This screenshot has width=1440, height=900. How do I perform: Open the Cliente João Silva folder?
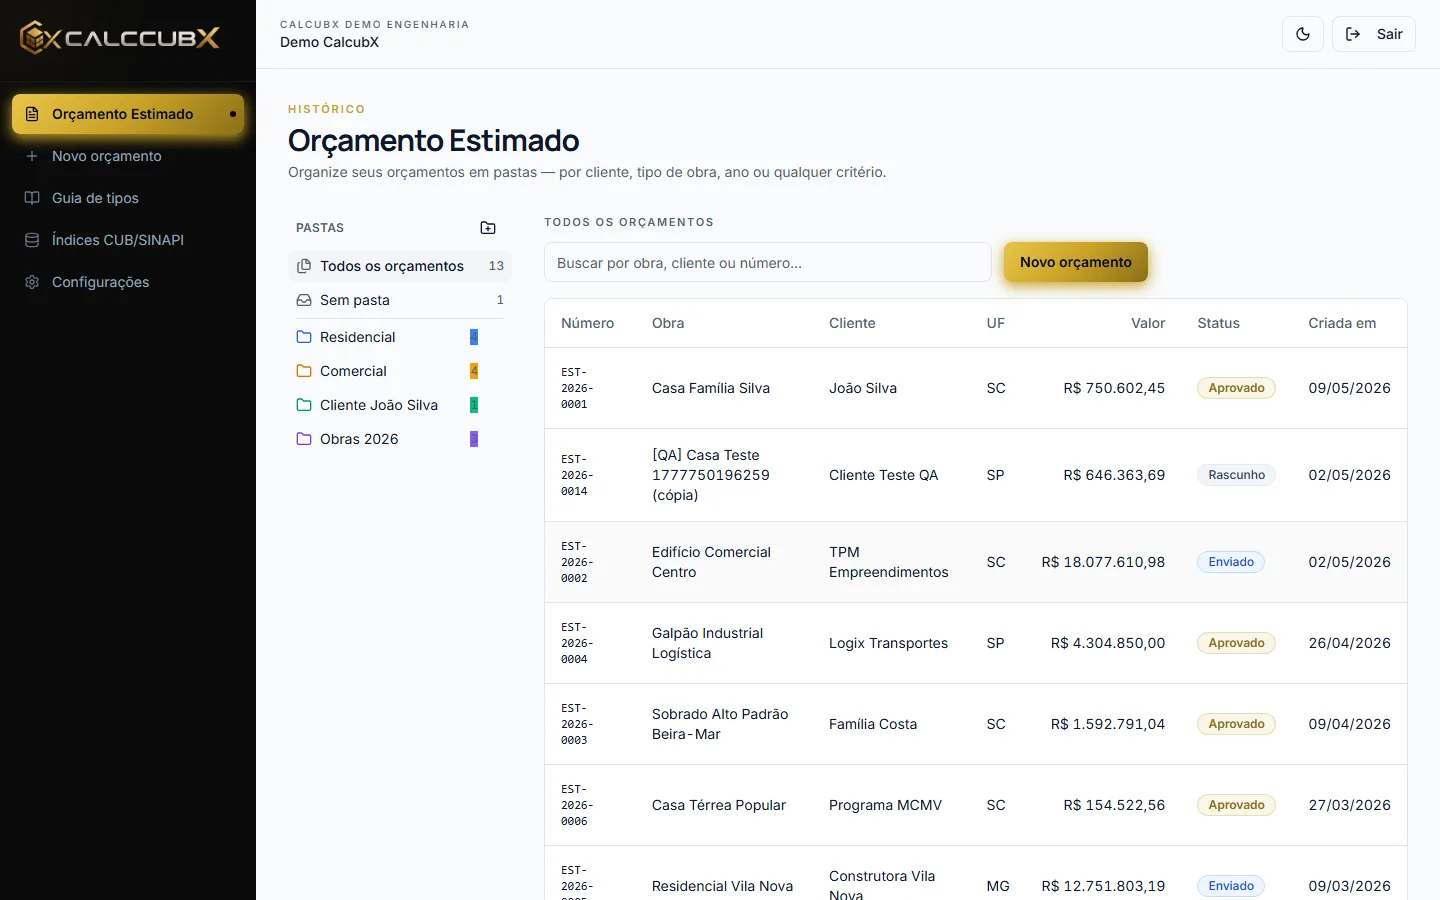coord(388,405)
